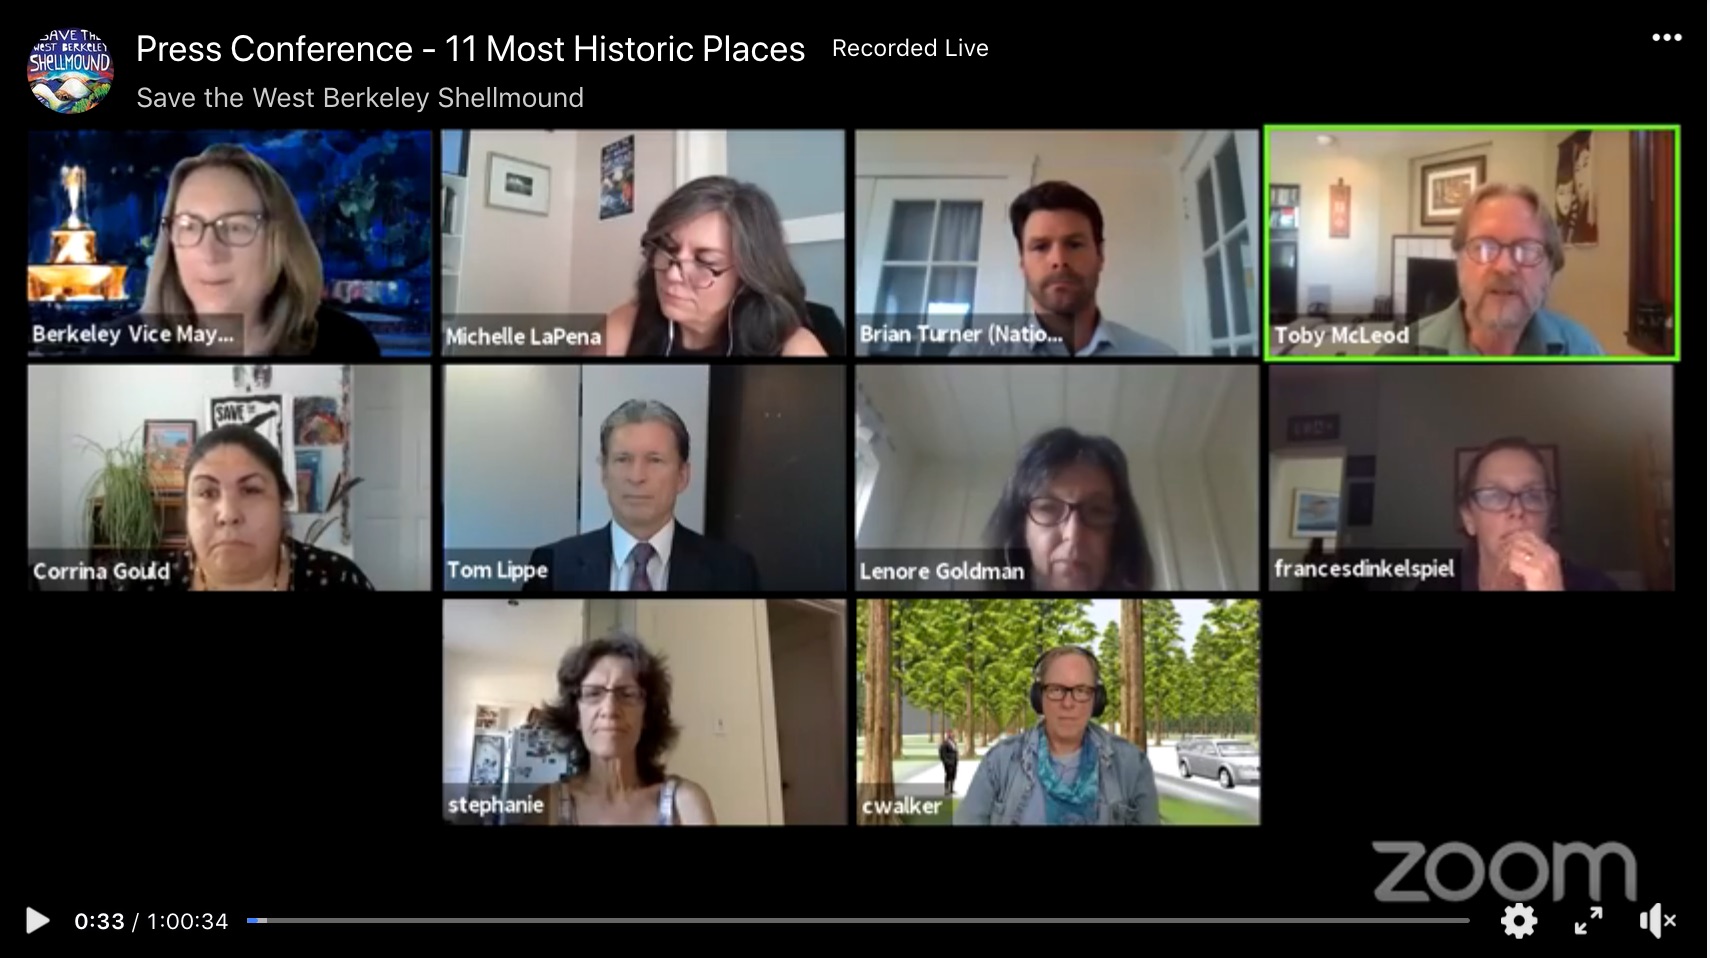Select Michelle LaPena's video tile

(x=643, y=243)
